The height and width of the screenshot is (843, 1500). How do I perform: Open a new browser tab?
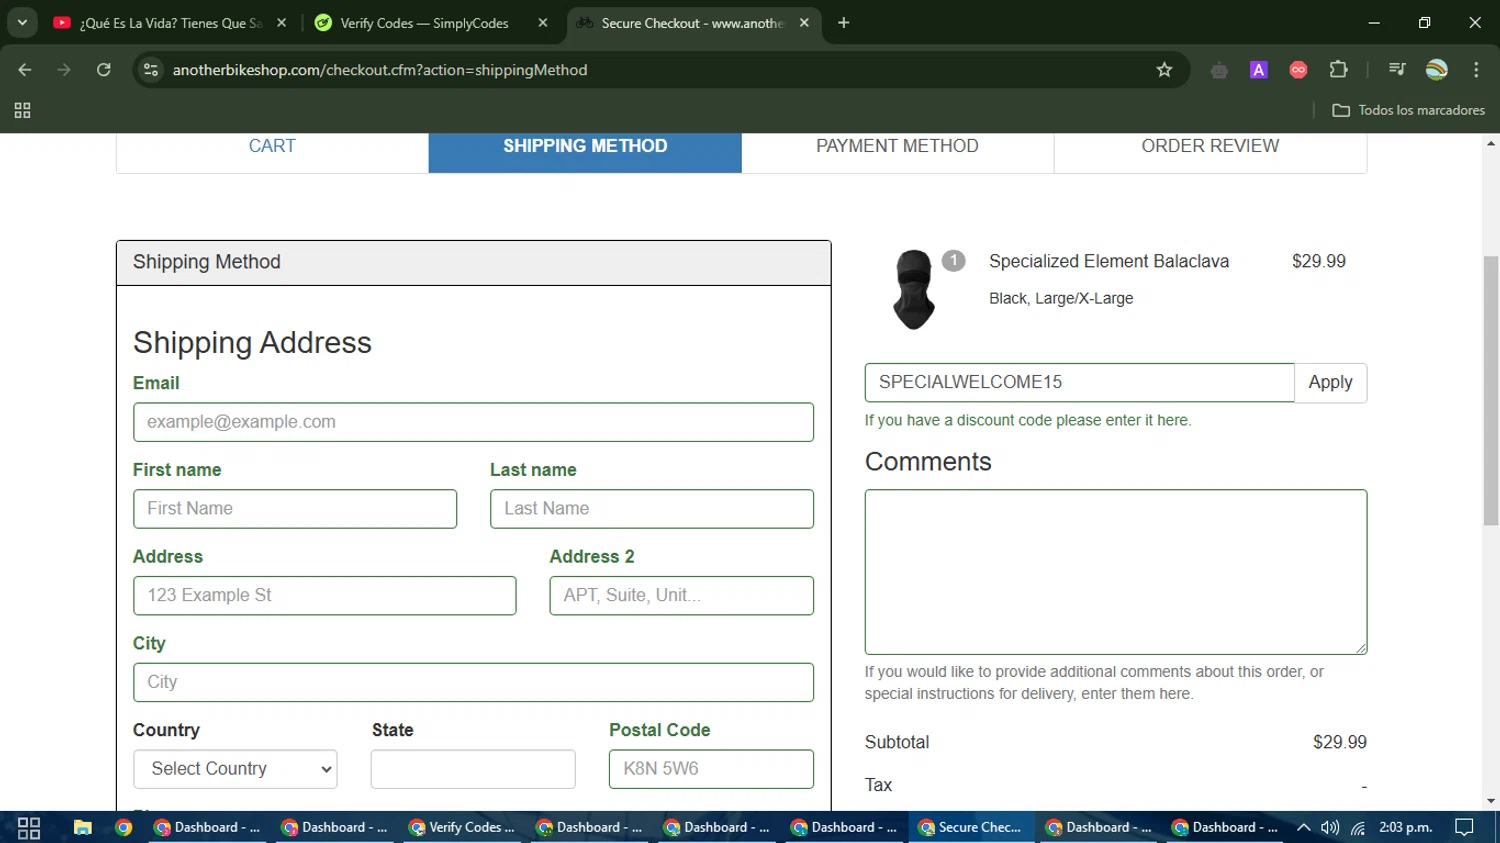tap(844, 23)
